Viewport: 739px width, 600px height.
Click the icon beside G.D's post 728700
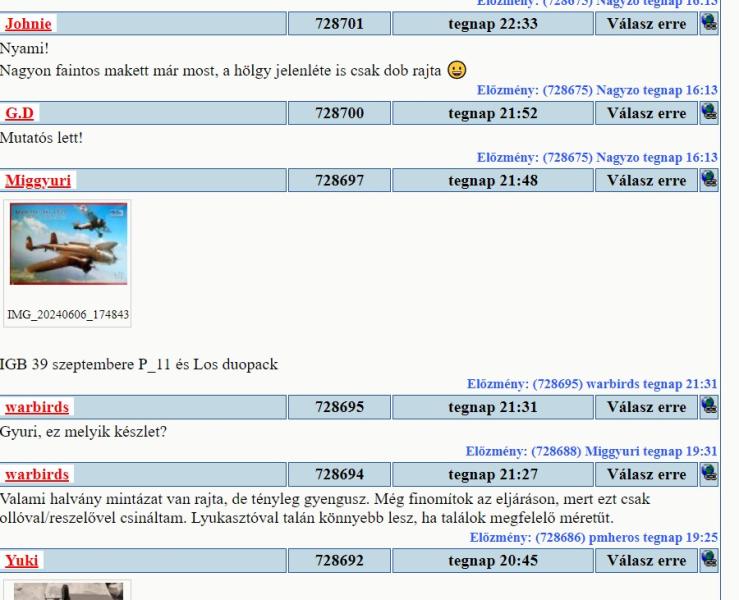pos(708,113)
